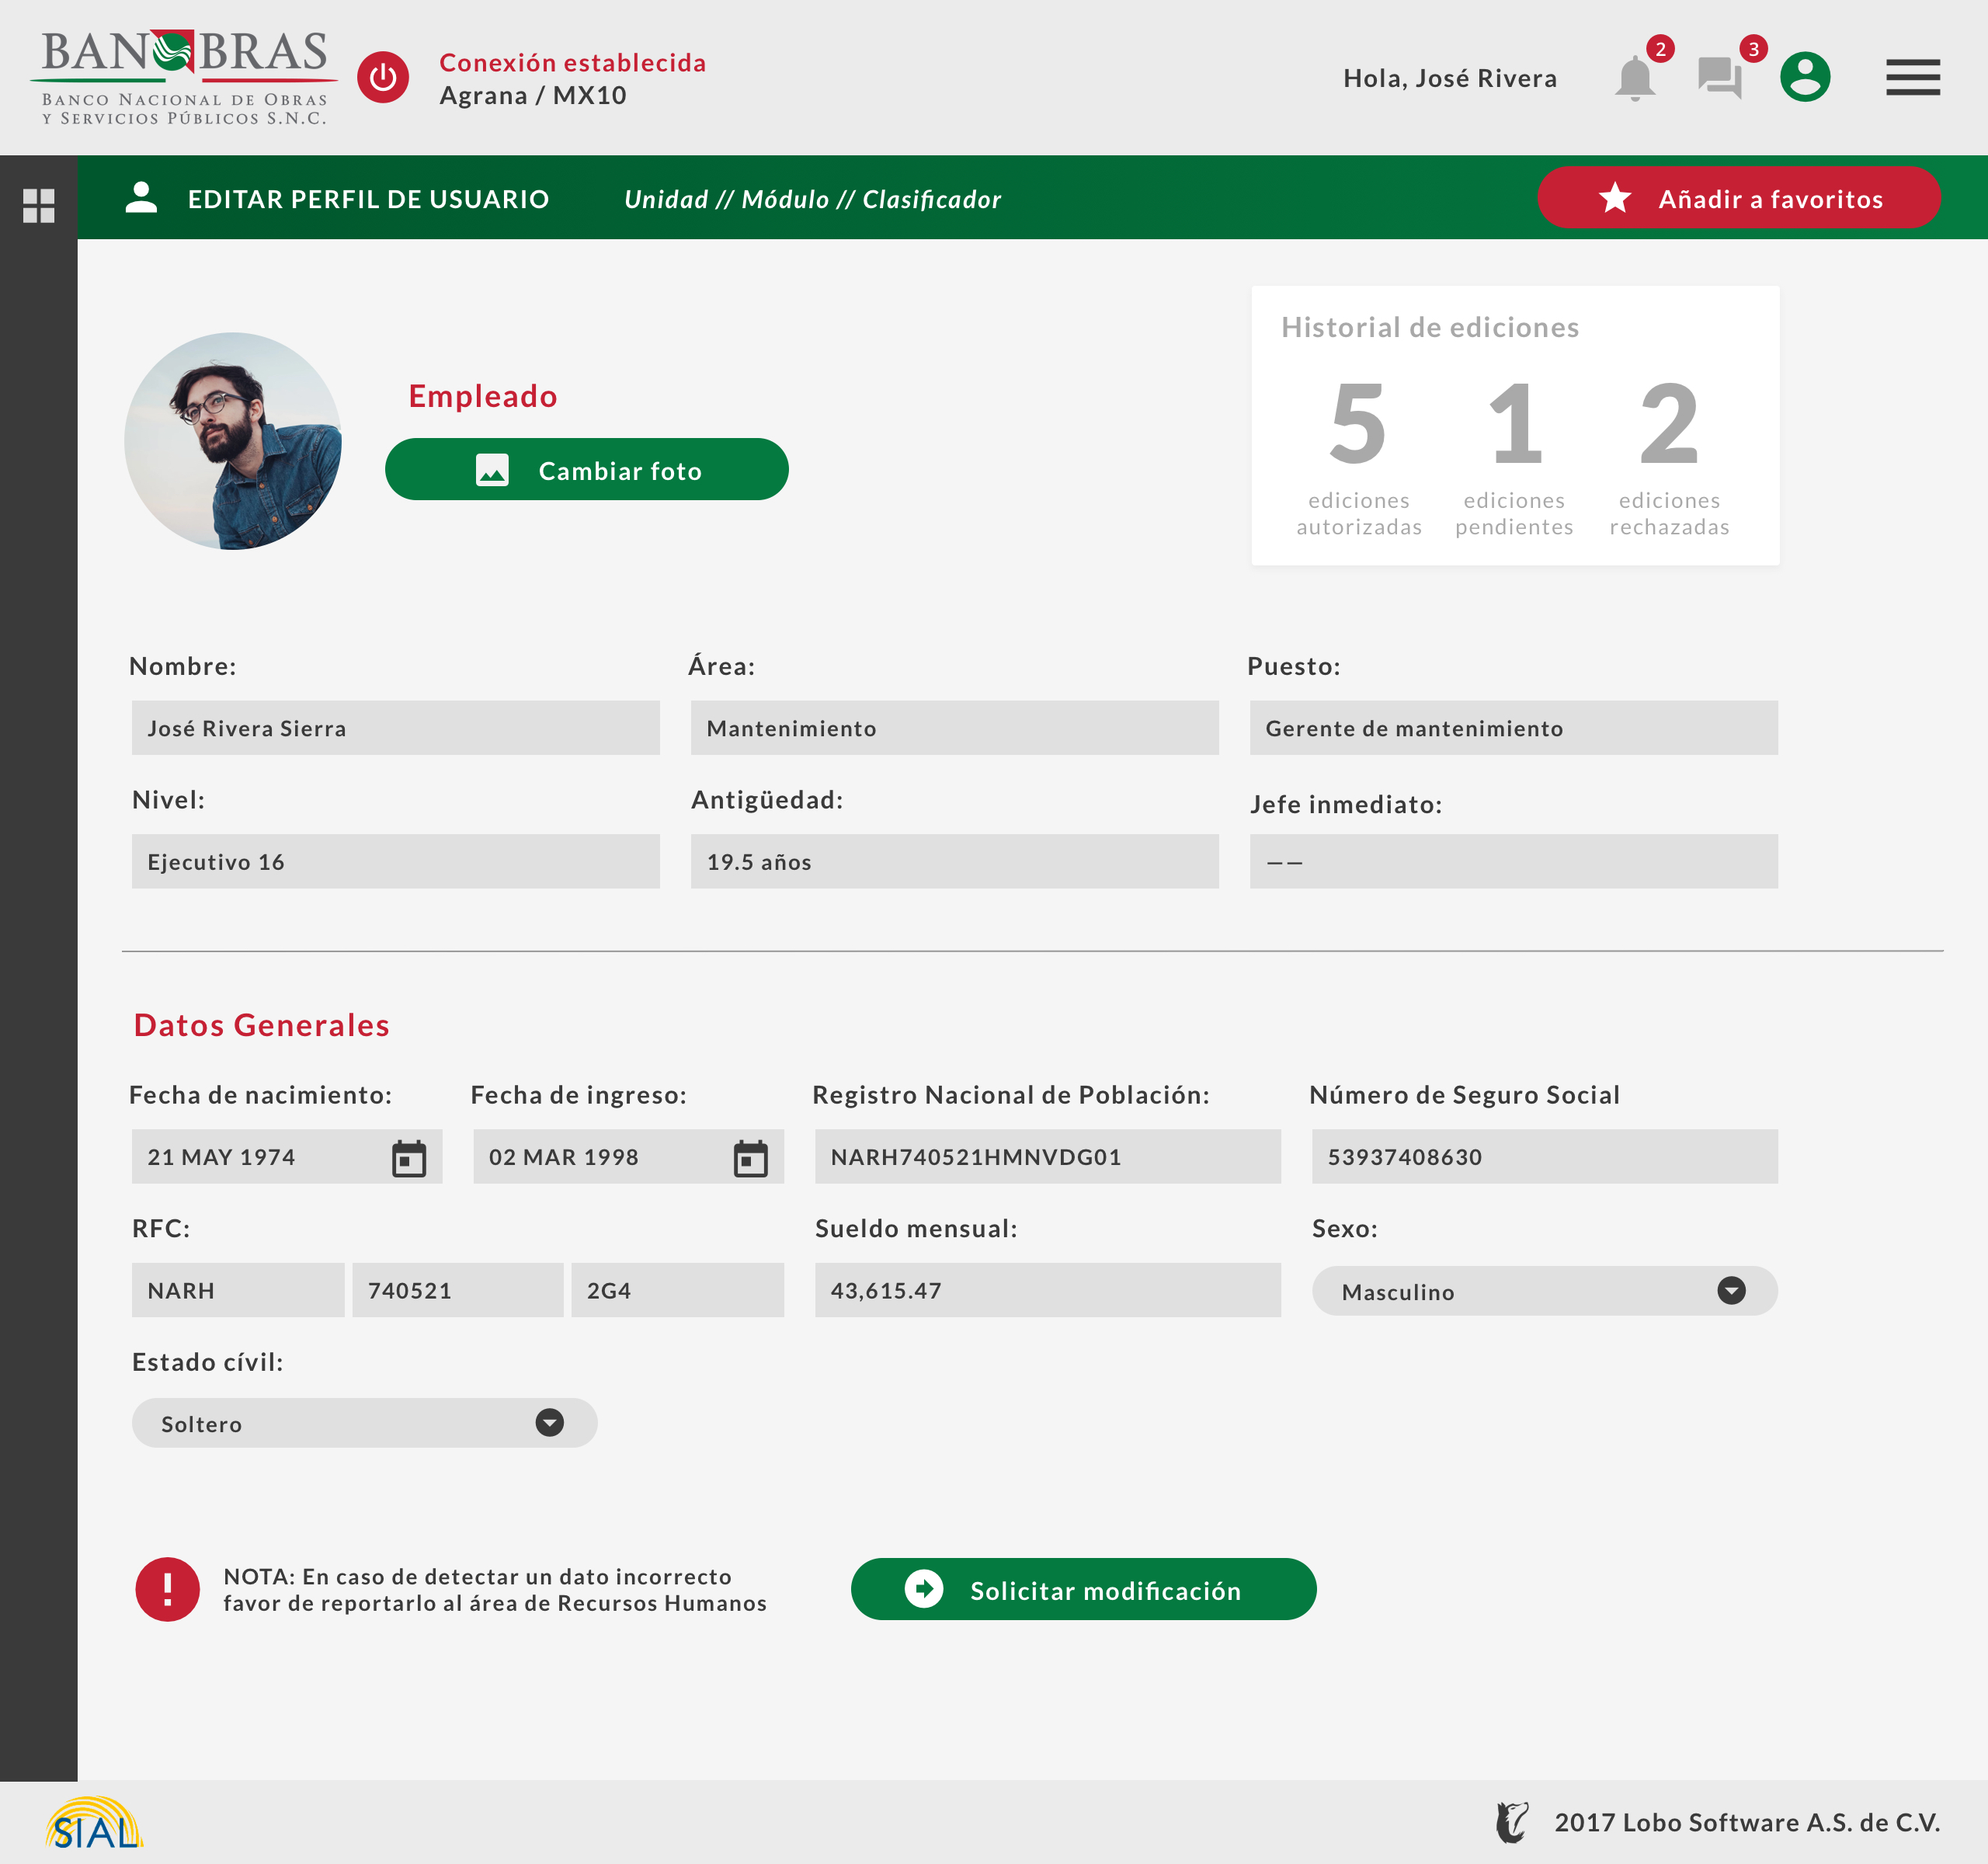
Task: Open notifications bell icon
Action: coord(1634,78)
